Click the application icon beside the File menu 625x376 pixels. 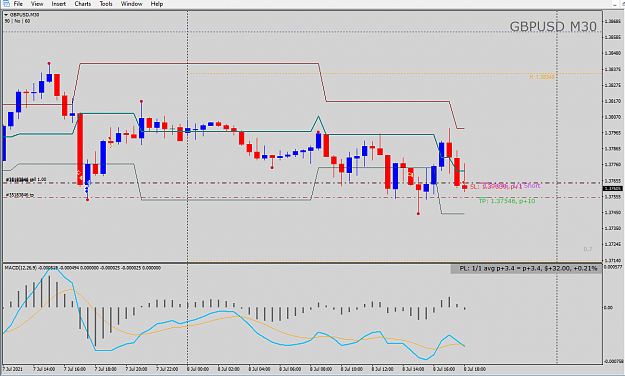6,4
